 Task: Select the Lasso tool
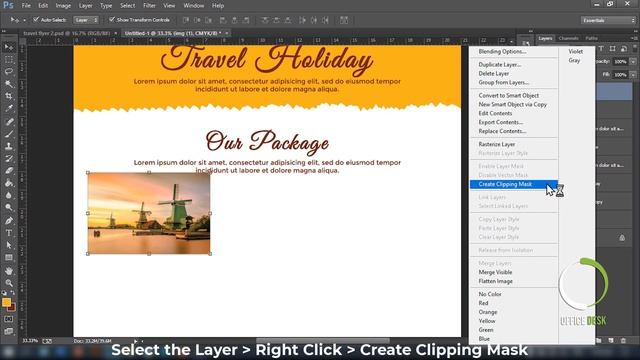9,72
